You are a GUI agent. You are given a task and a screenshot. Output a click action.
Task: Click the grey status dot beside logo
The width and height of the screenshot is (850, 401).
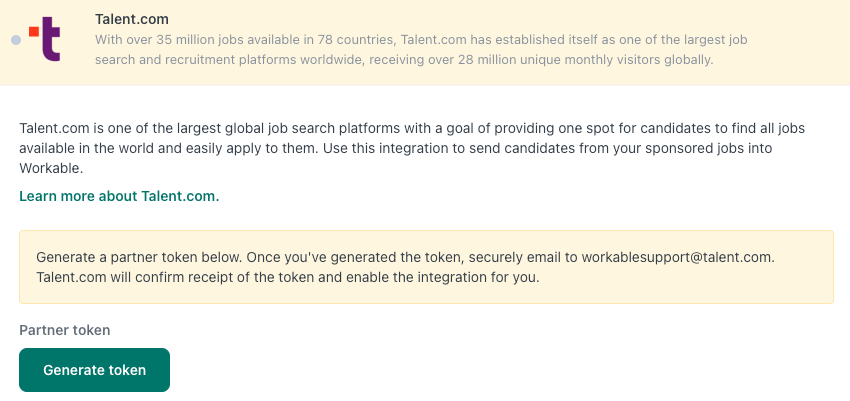(x=16, y=40)
